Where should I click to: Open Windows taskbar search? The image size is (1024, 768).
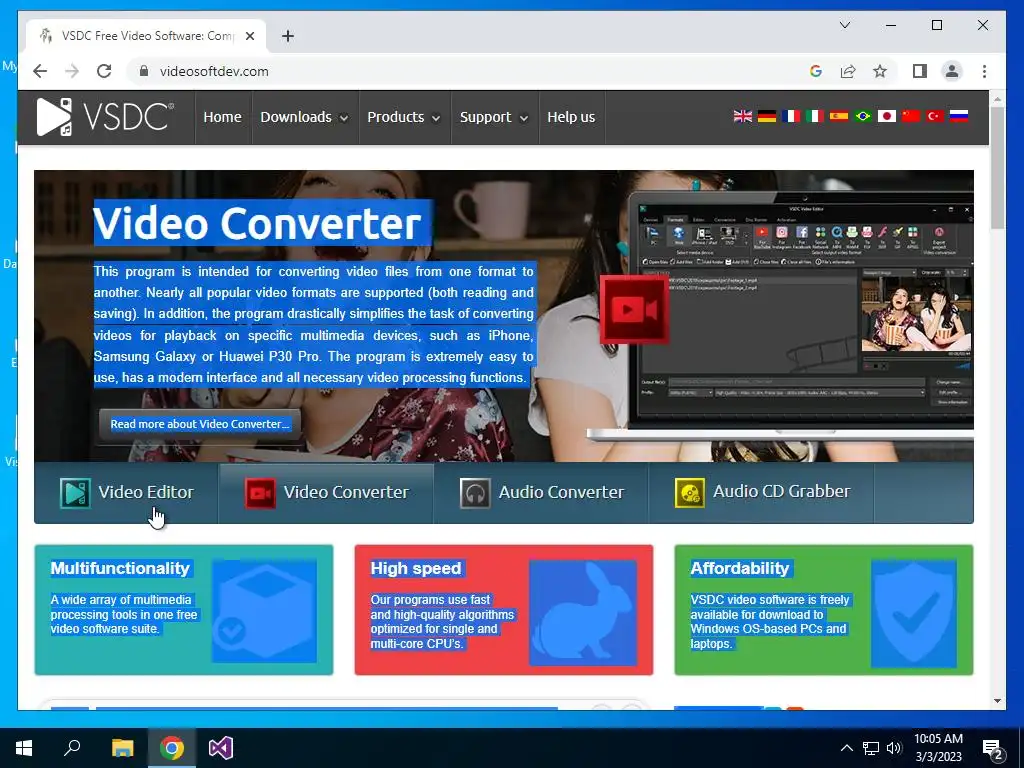point(72,748)
